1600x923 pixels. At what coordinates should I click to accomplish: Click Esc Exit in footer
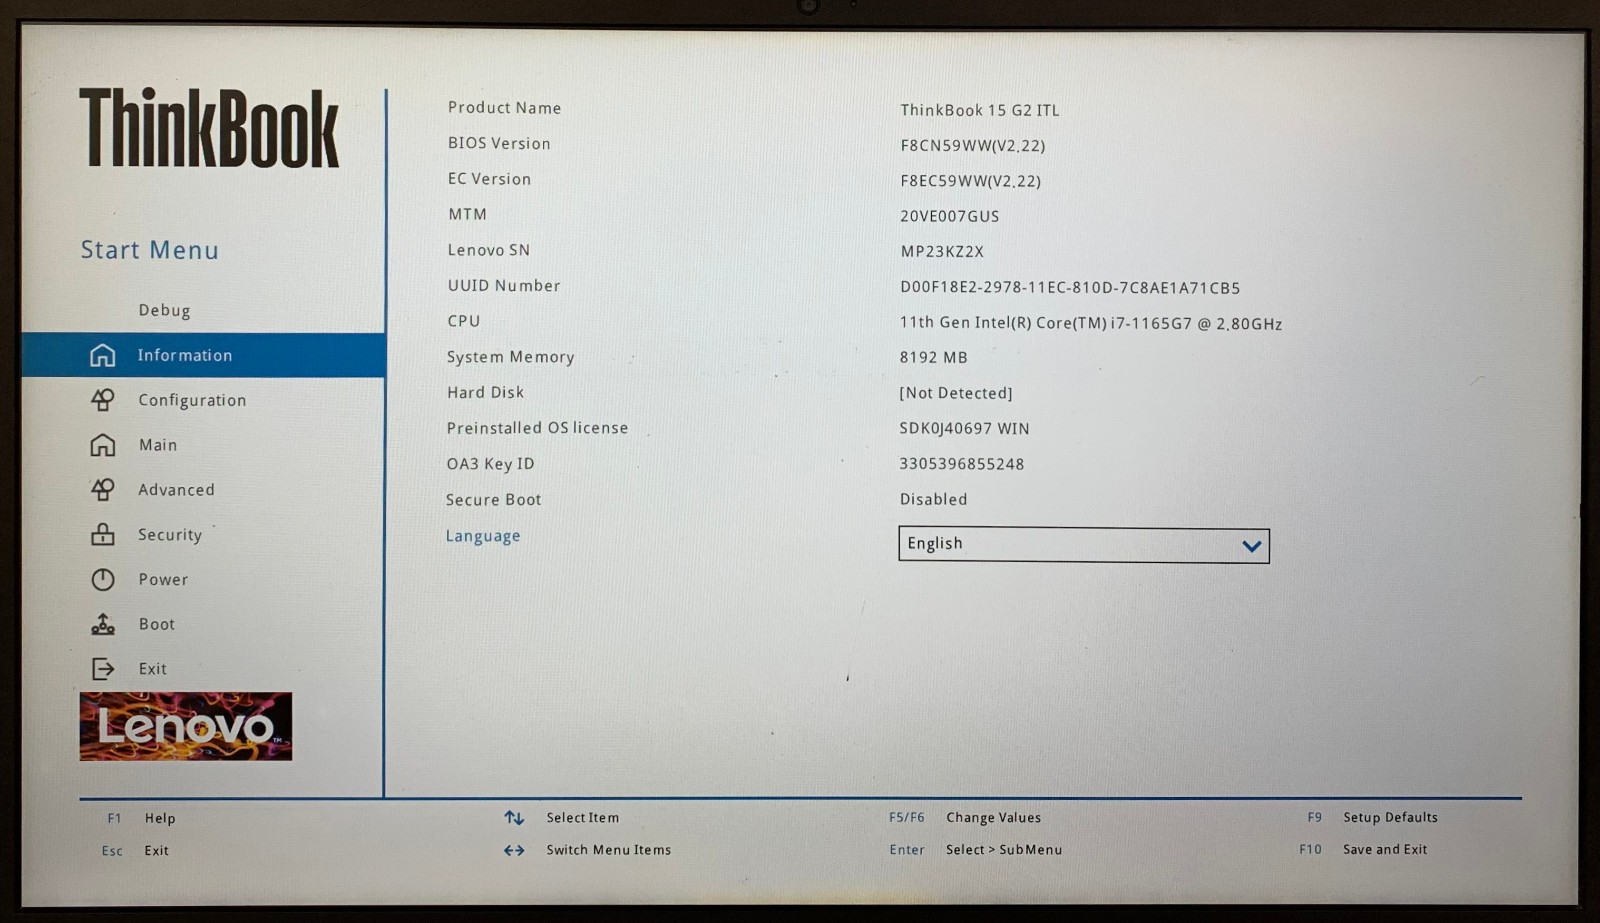pyautogui.click(x=135, y=851)
